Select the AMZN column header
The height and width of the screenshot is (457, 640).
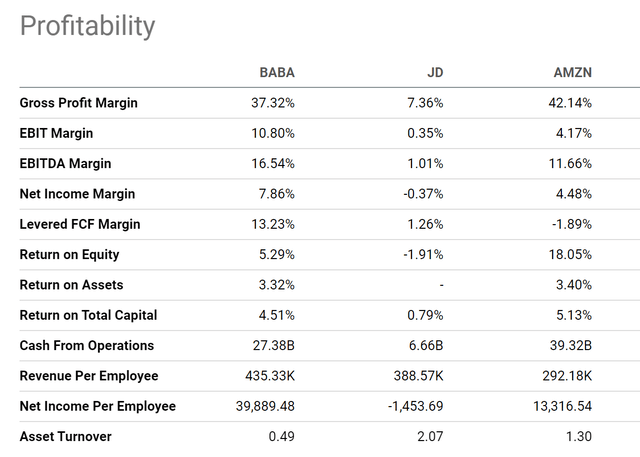pyautogui.click(x=572, y=73)
